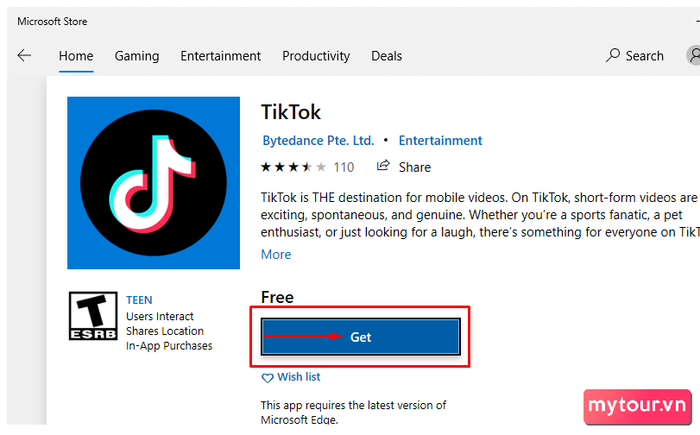Expand the description with More
The image size is (700, 435).
coord(276,255)
